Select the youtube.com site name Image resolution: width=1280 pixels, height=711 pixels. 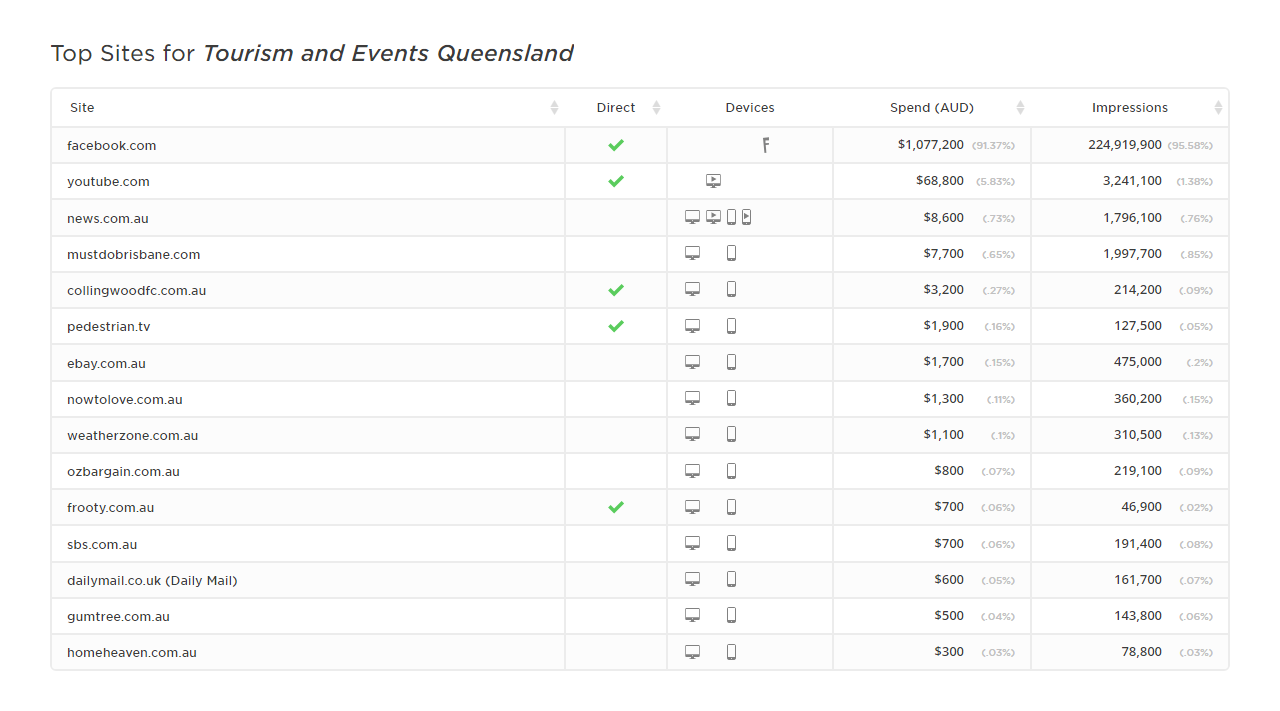click(x=108, y=181)
